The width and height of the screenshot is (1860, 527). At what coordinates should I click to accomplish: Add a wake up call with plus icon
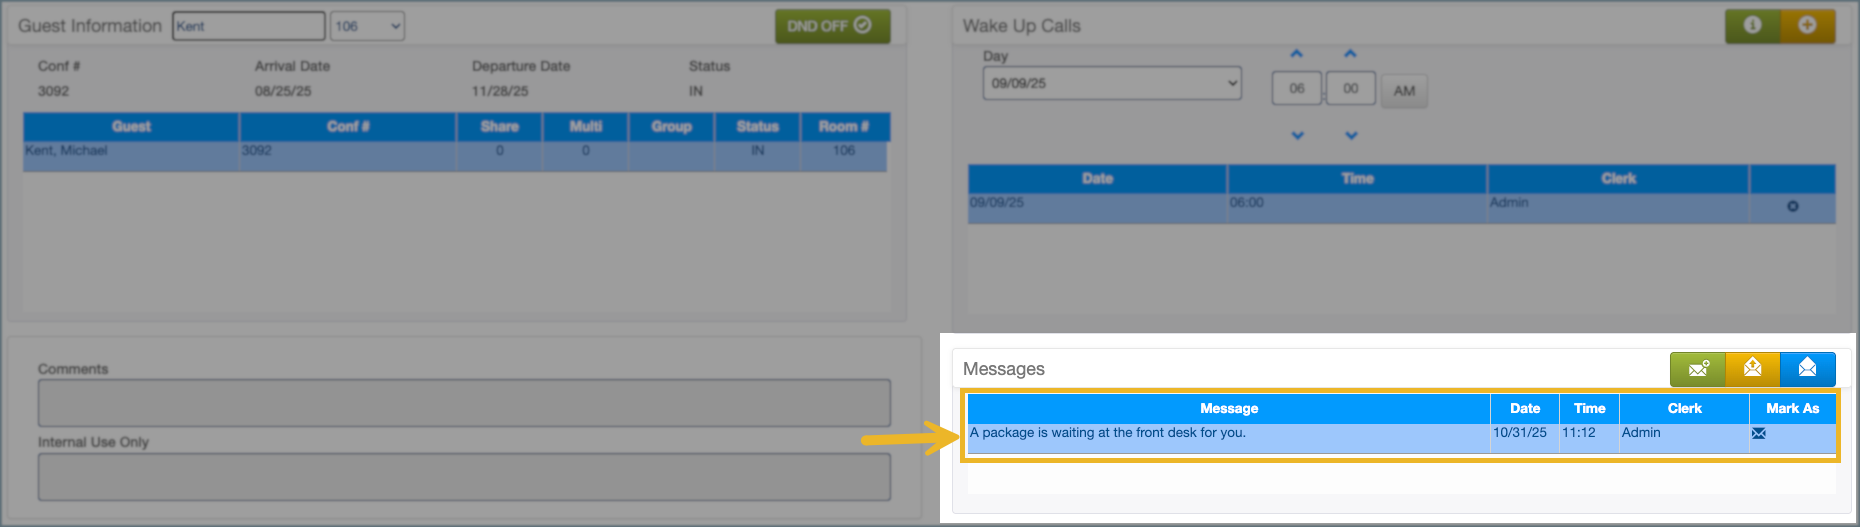pyautogui.click(x=1807, y=26)
